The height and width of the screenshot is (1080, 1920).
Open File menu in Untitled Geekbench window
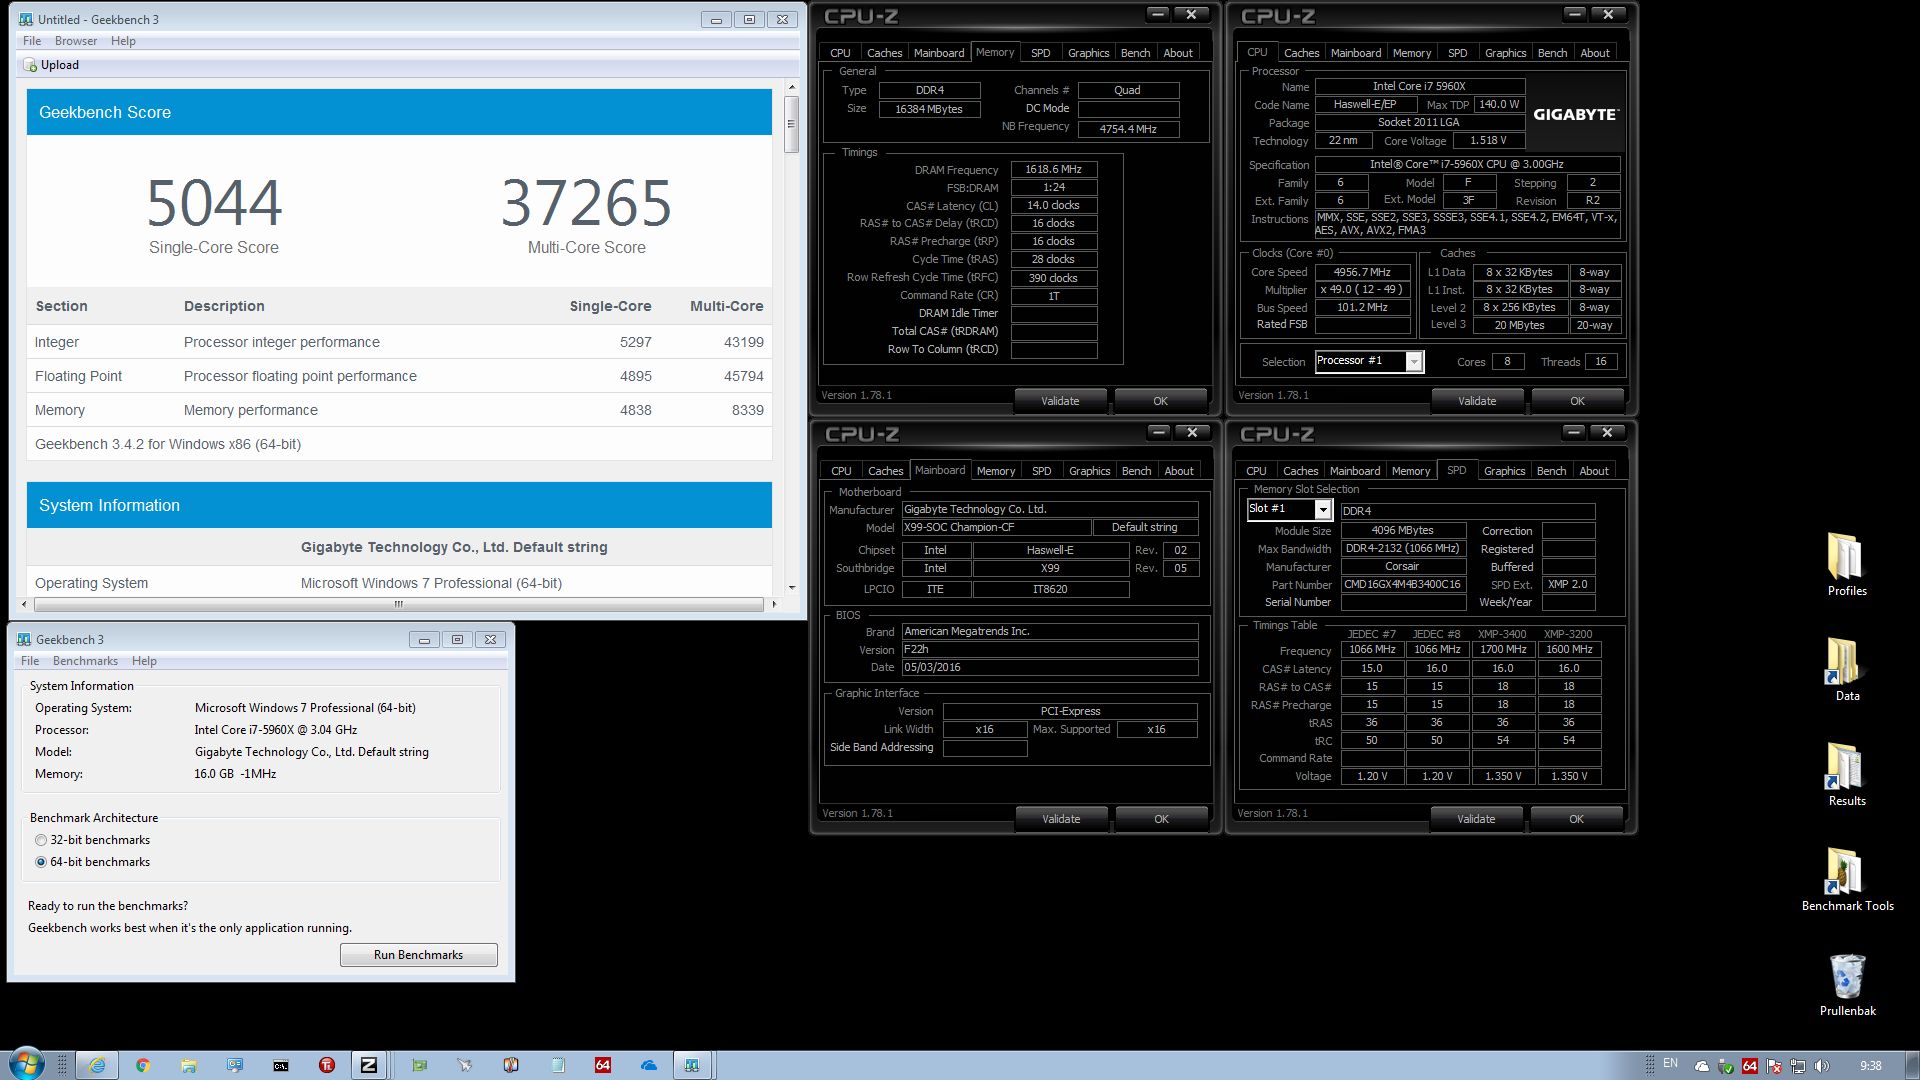[x=32, y=41]
